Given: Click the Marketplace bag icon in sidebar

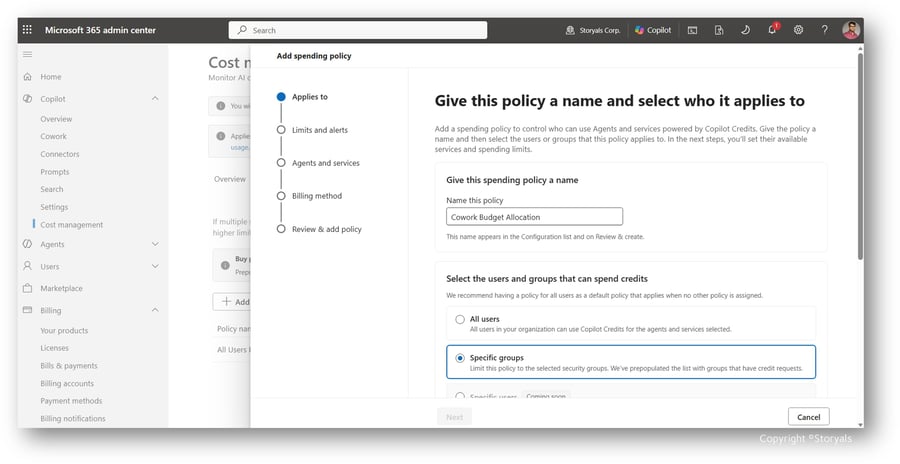Looking at the screenshot, I should coord(27,288).
